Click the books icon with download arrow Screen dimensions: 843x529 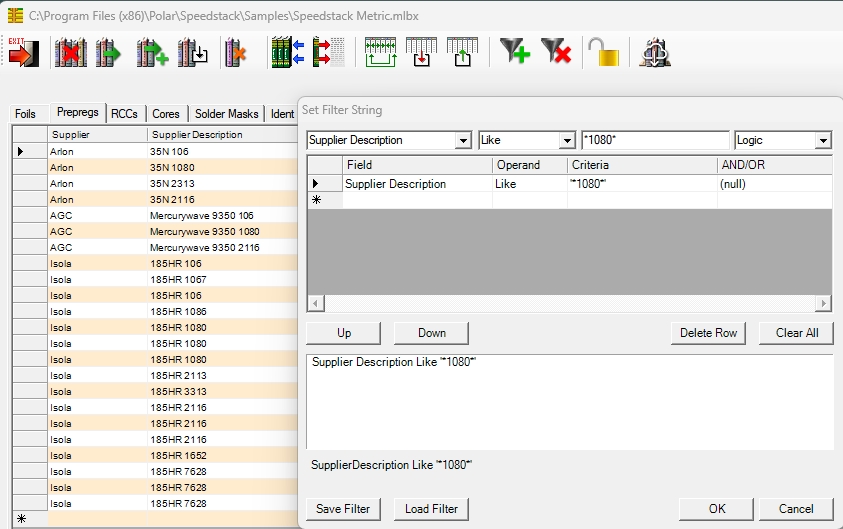point(192,52)
